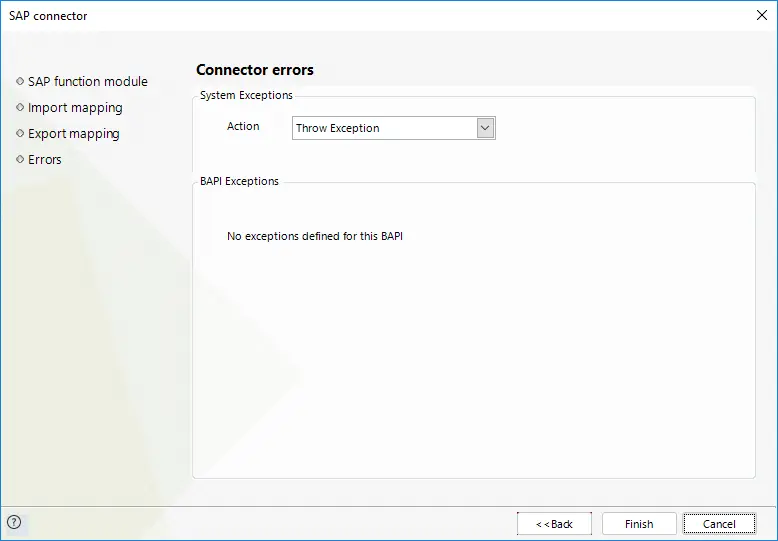Click the Action label
This screenshot has width=778, height=541.
tap(243, 126)
